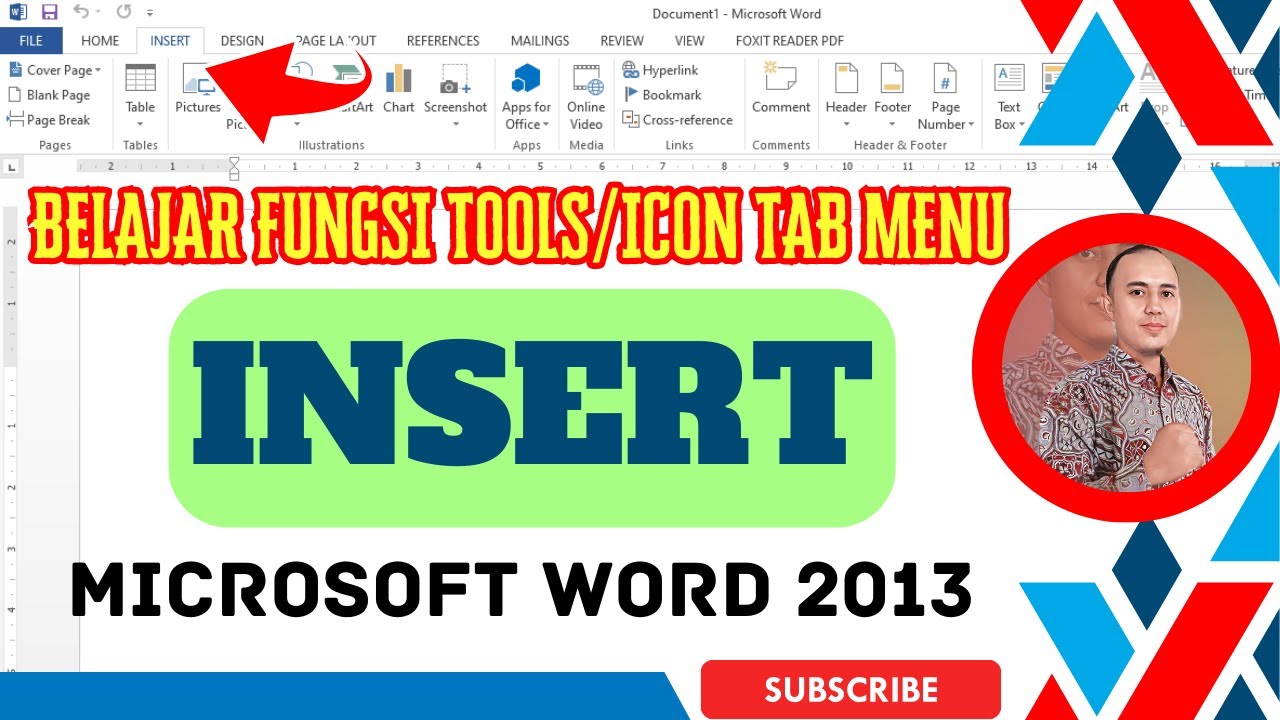
Task: Insert a Bookmark
Action: [661, 95]
